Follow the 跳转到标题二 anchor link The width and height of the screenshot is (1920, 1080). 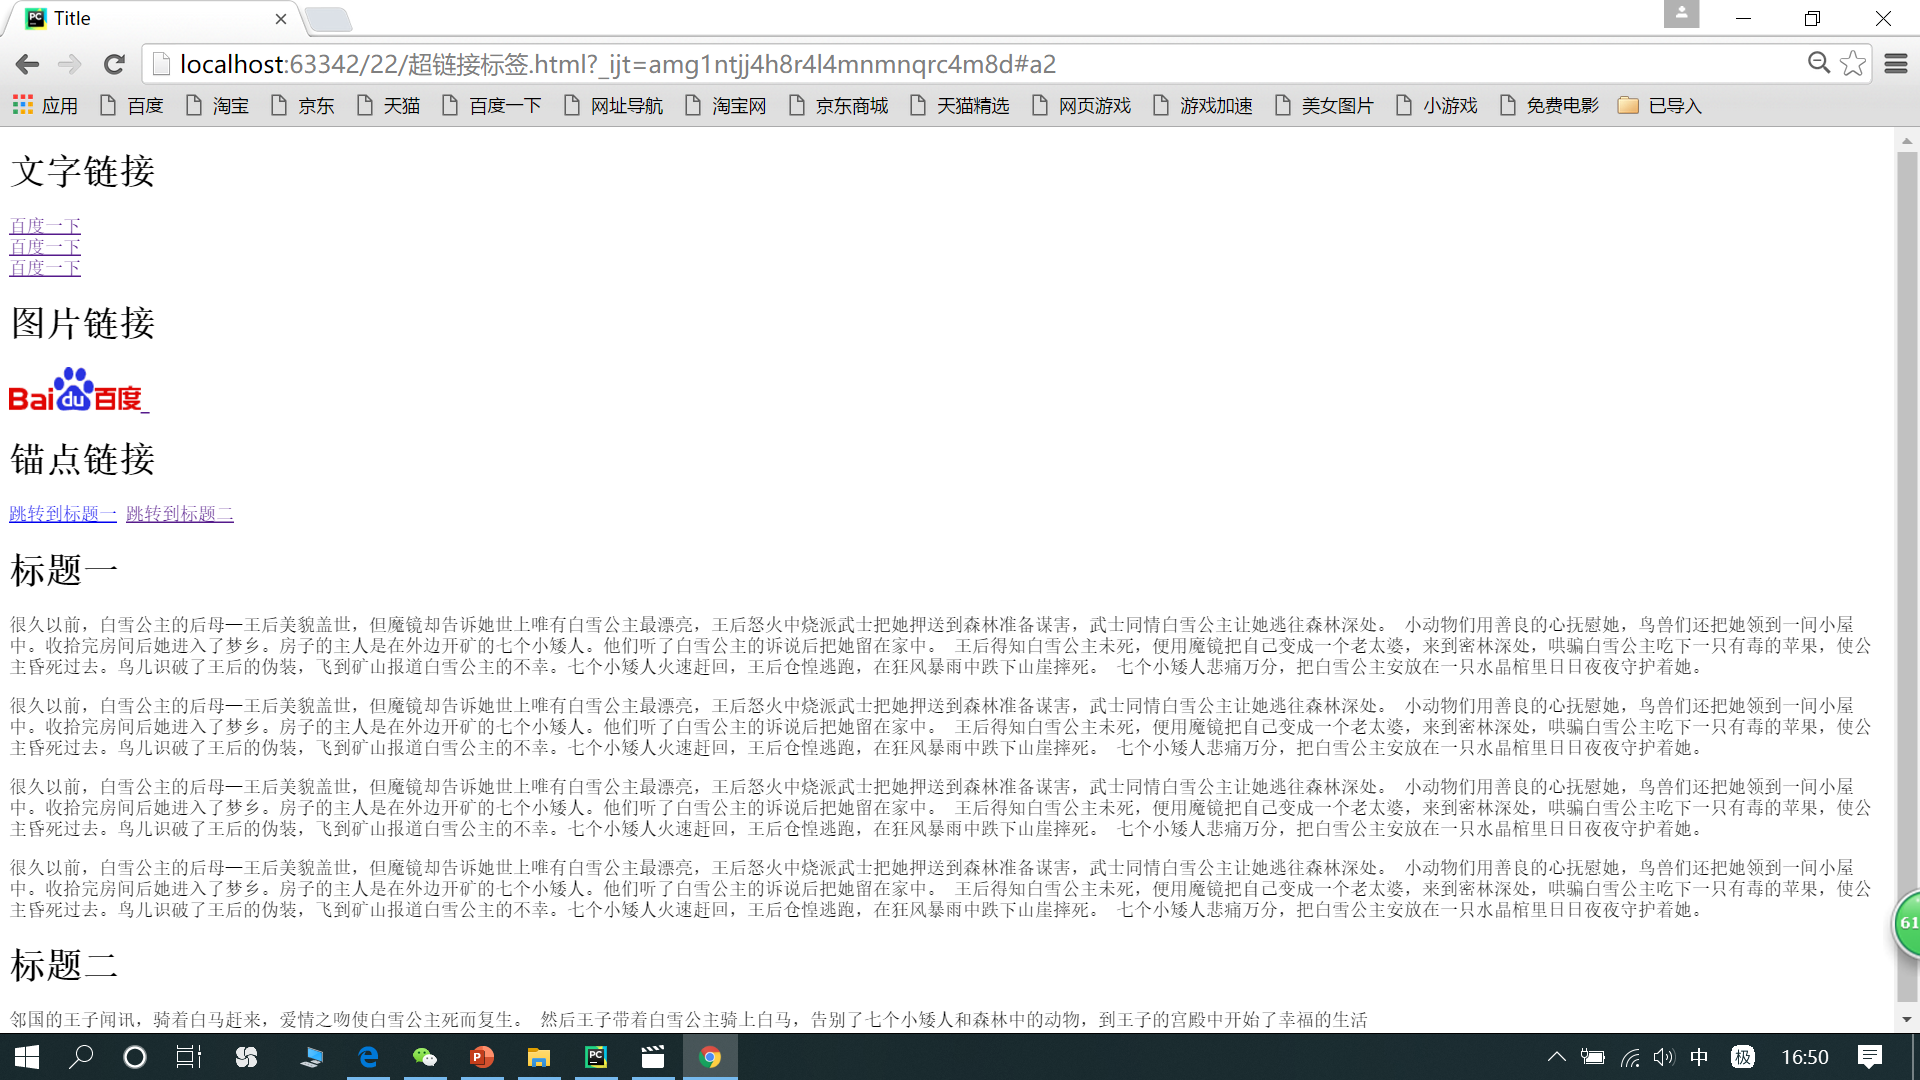coord(180,514)
